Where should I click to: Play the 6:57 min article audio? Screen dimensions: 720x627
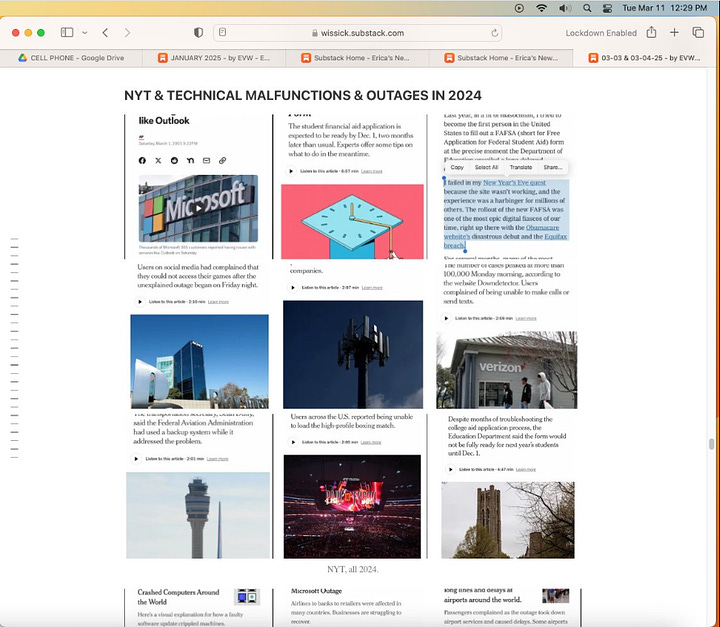[x=291, y=171]
